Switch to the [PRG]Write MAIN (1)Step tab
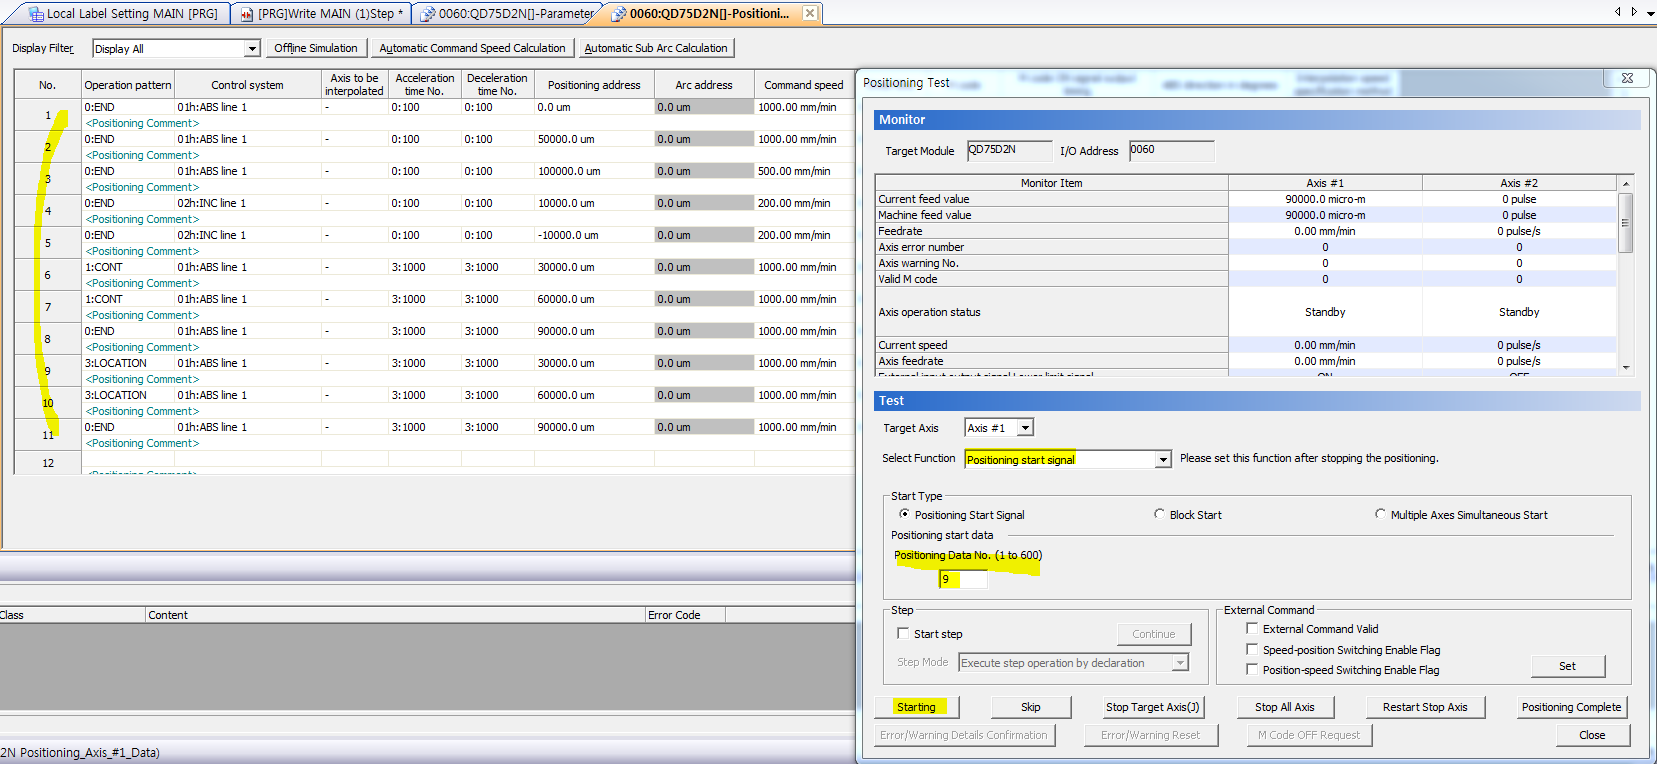The image size is (1657, 764). 322,13
